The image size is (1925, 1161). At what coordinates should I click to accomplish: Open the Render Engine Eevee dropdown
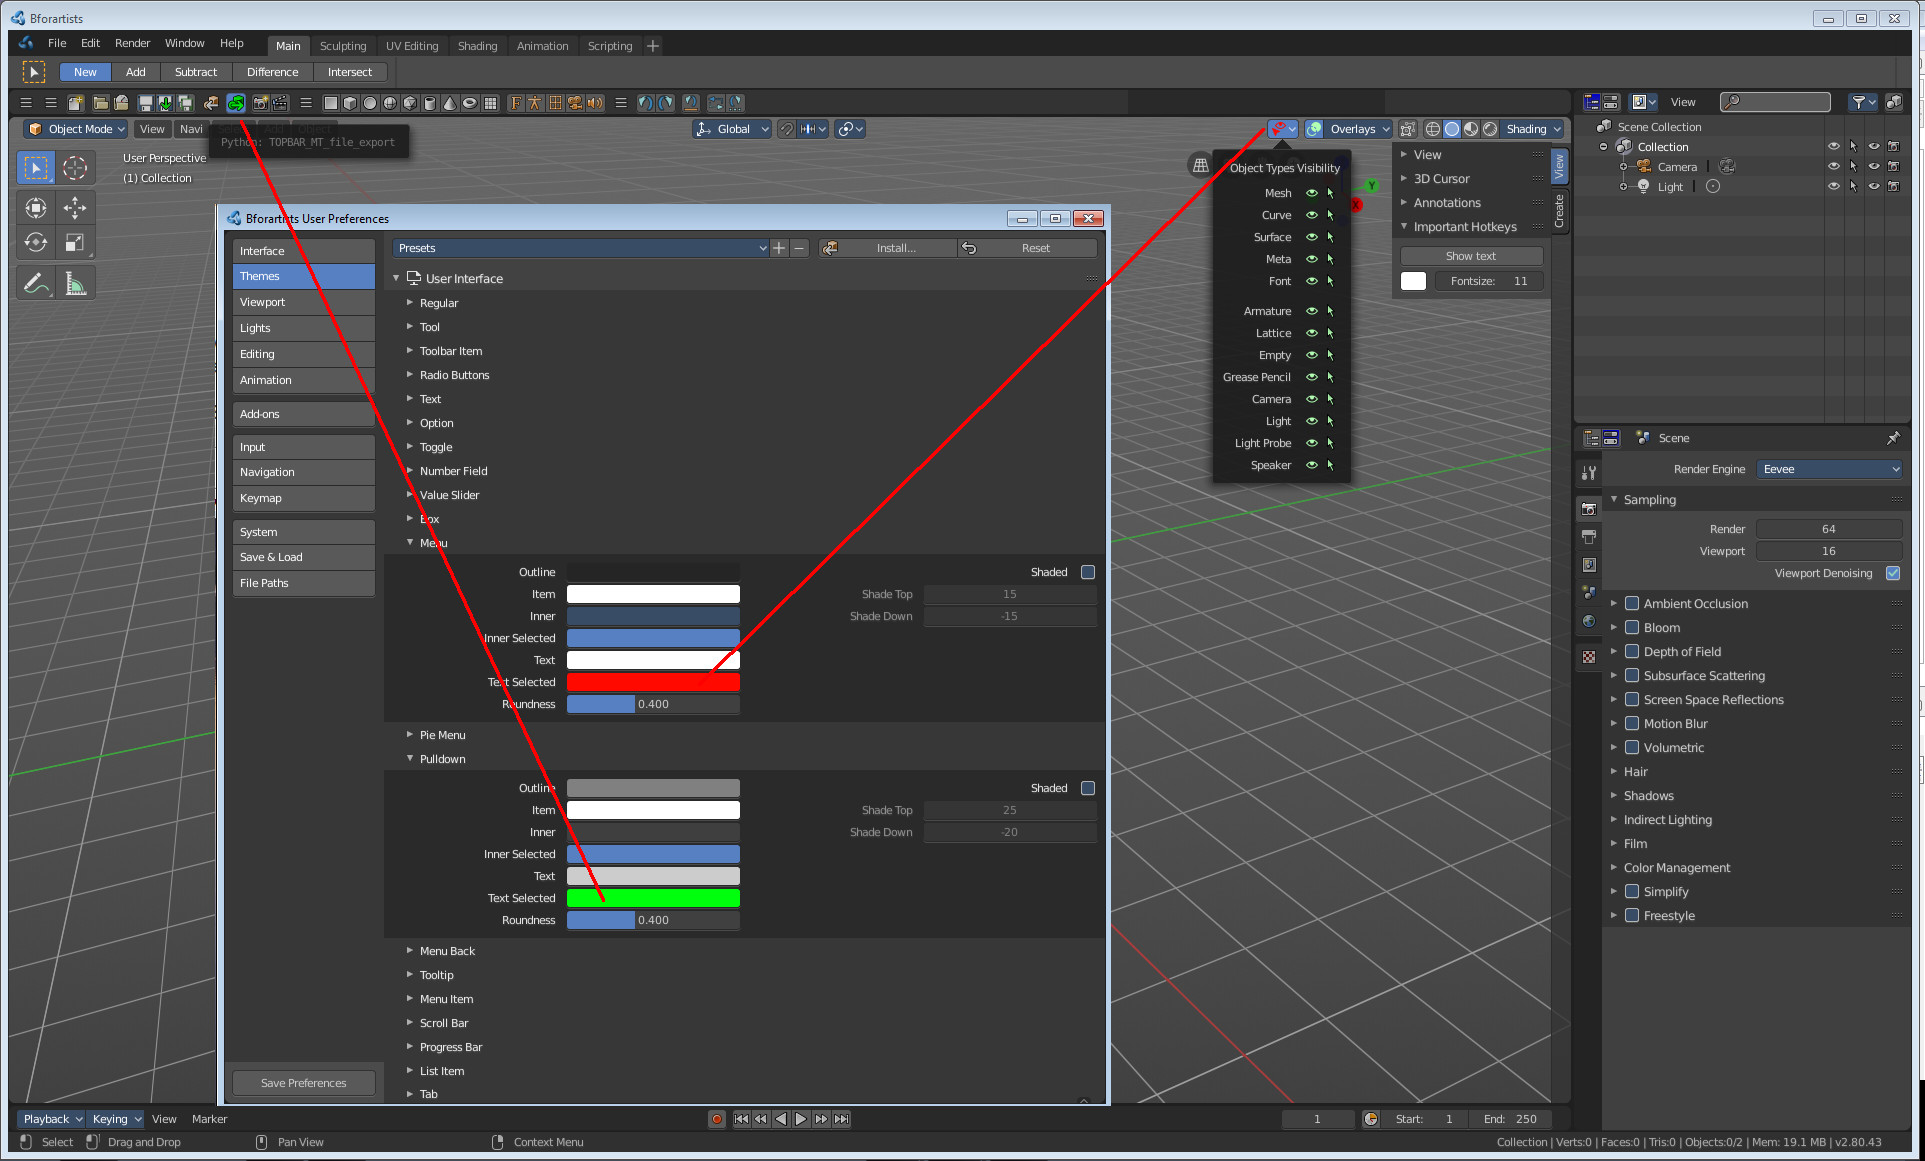[1830, 469]
